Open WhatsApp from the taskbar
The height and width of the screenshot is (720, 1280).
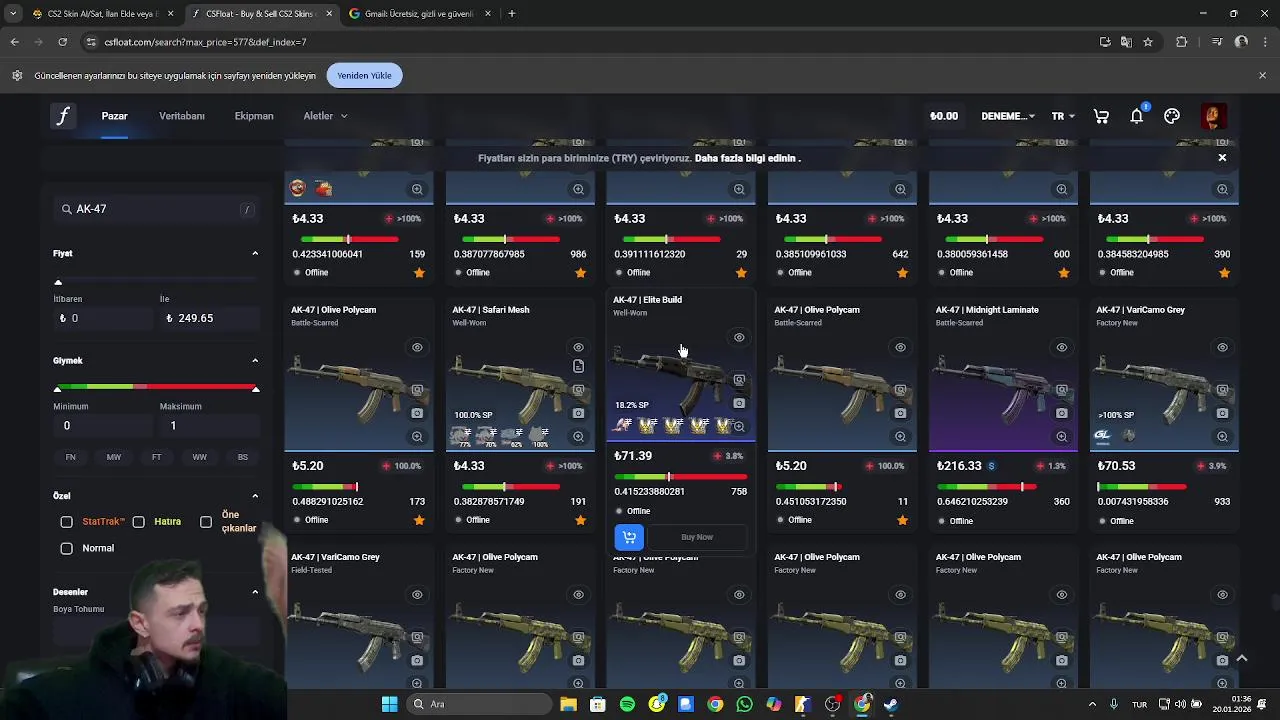(x=744, y=704)
